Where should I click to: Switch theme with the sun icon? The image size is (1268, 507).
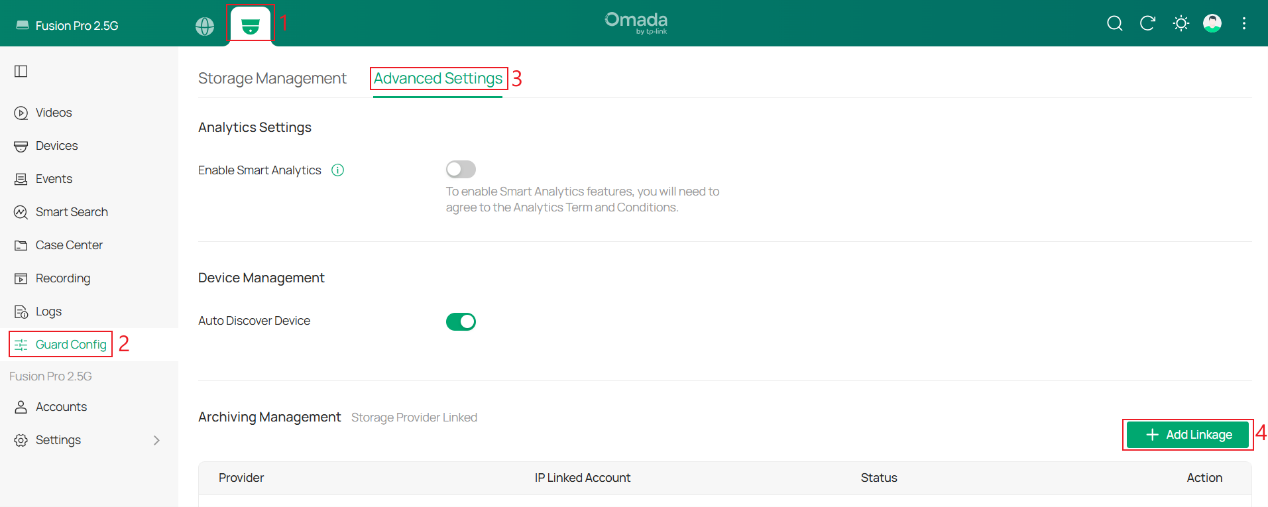point(1181,23)
